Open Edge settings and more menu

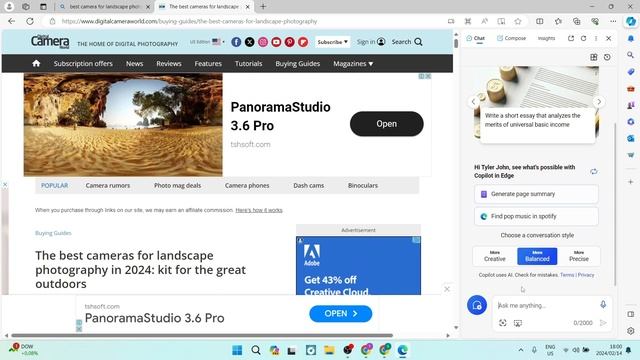613,21
